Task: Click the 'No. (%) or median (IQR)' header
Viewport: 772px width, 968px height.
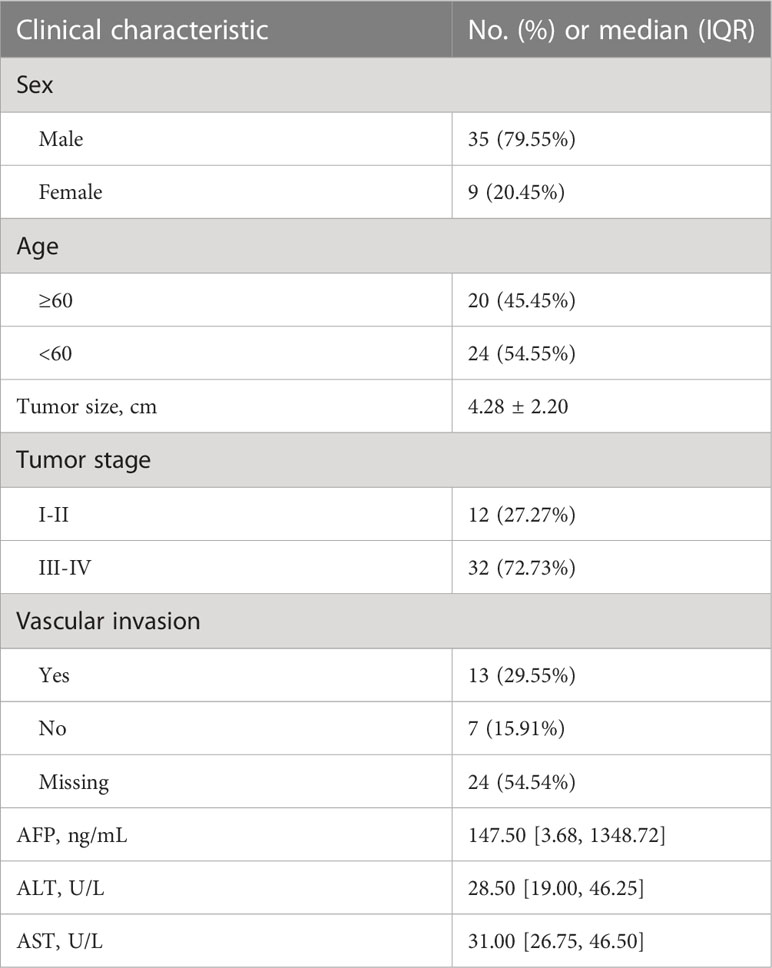Action: [611, 30]
